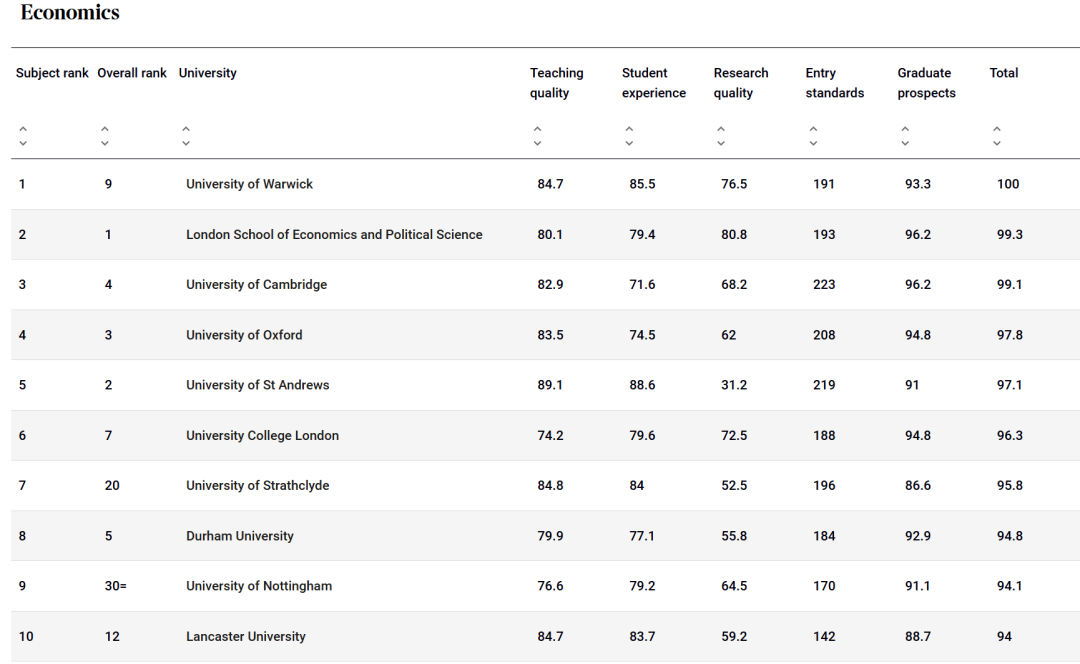This screenshot has width=1080, height=664.
Task: Select University of Nottingham row name
Action: [x=259, y=586]
